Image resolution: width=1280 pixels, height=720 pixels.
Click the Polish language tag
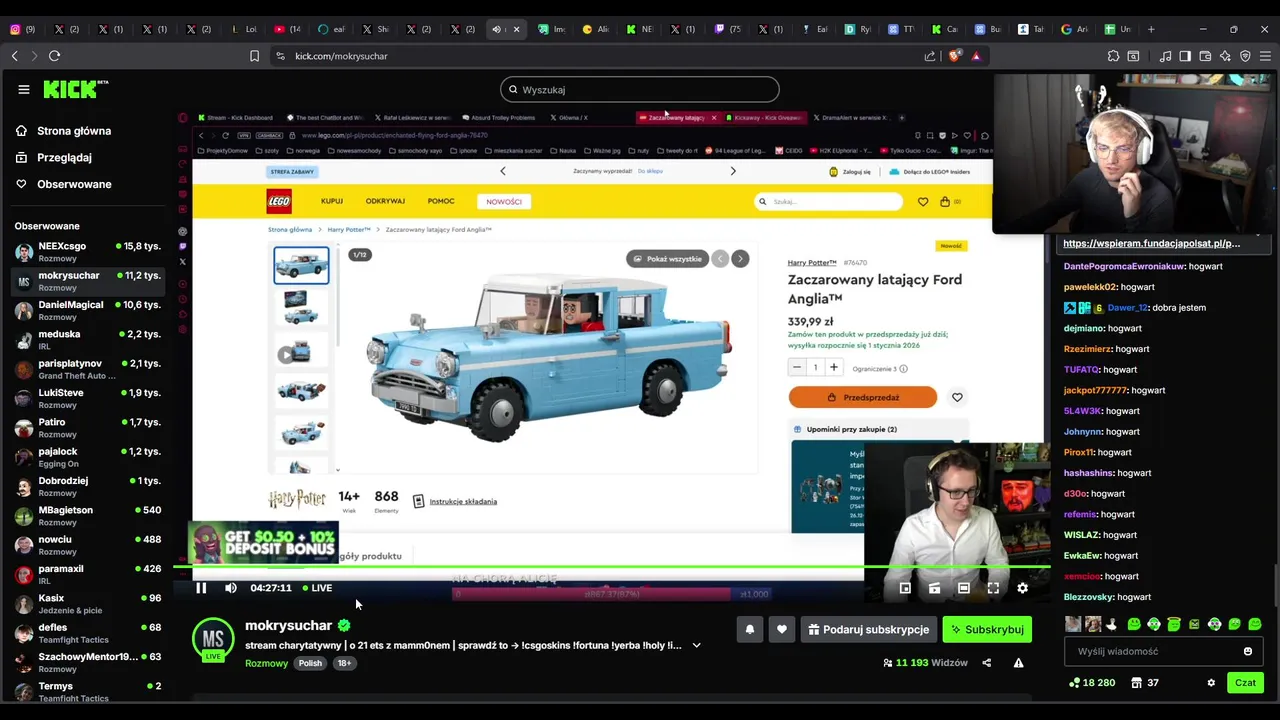(x=310, y=663)
